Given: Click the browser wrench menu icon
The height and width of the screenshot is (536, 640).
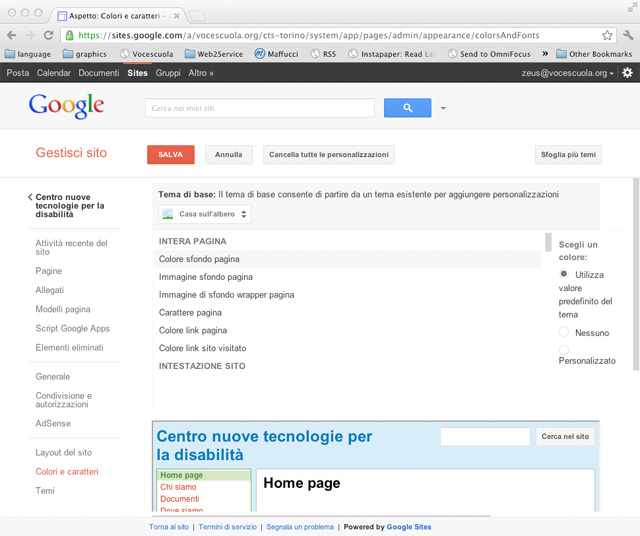Looking at the screenshot, I should point(628,35).
